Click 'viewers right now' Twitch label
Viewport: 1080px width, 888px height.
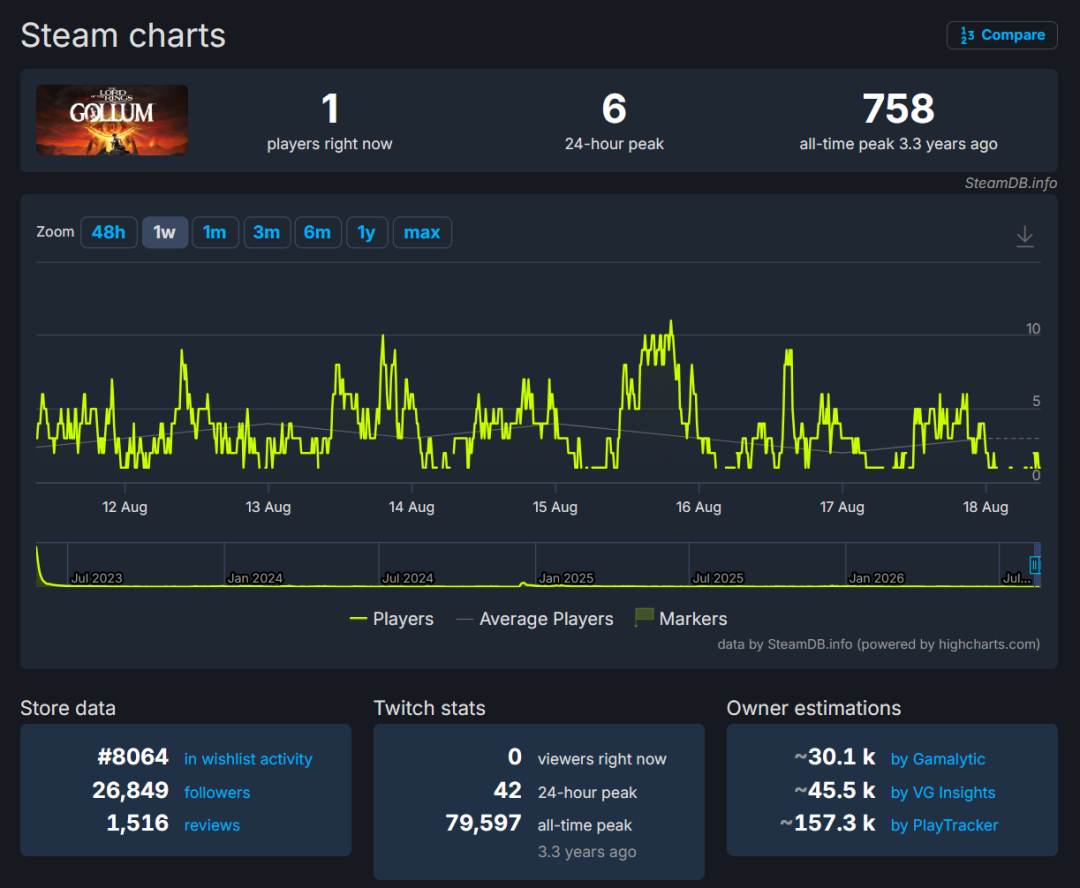tap(602, 759)
